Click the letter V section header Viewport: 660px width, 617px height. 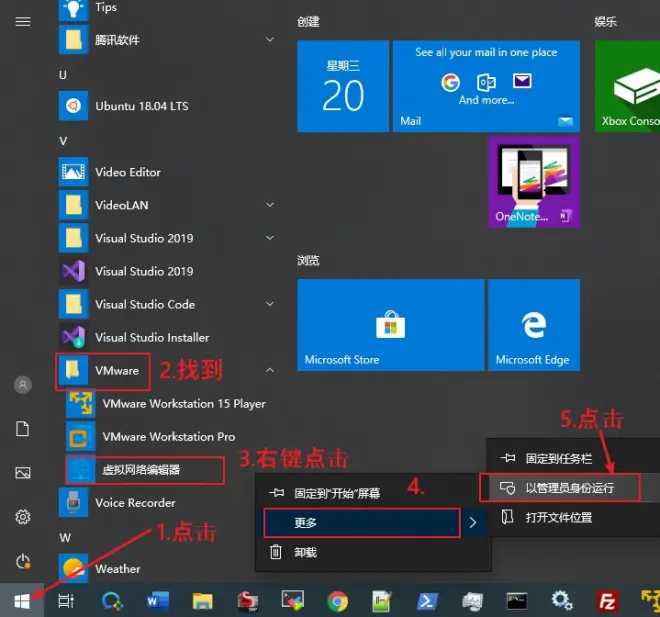(63, 141)
